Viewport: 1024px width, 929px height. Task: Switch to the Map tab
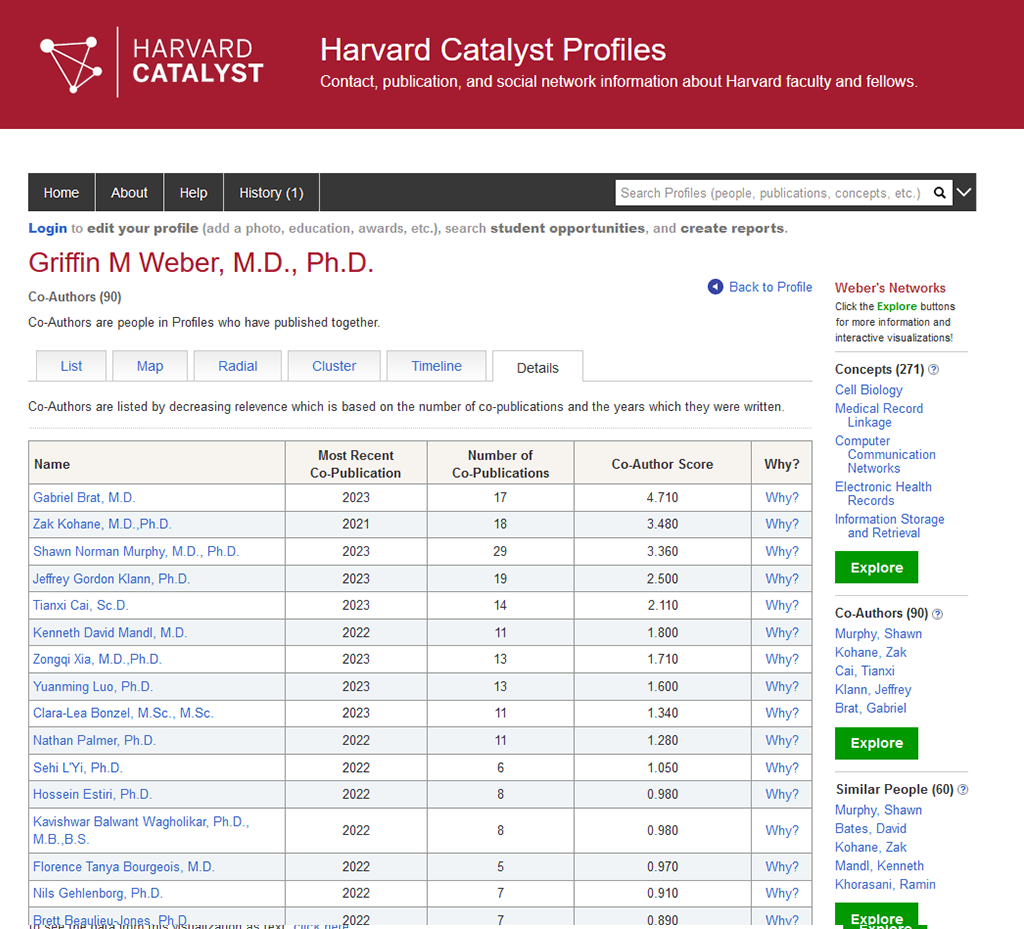click(150, 366)
